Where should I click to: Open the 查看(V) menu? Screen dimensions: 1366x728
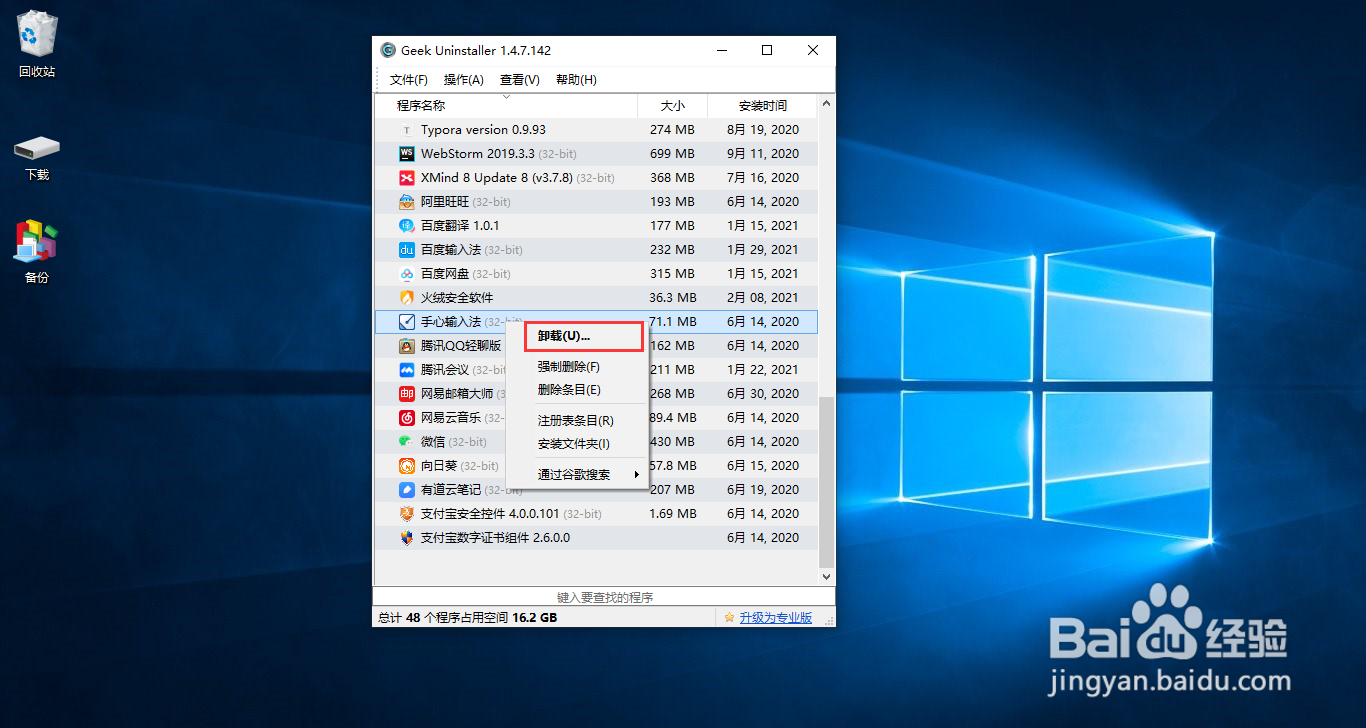coord(519,79)
